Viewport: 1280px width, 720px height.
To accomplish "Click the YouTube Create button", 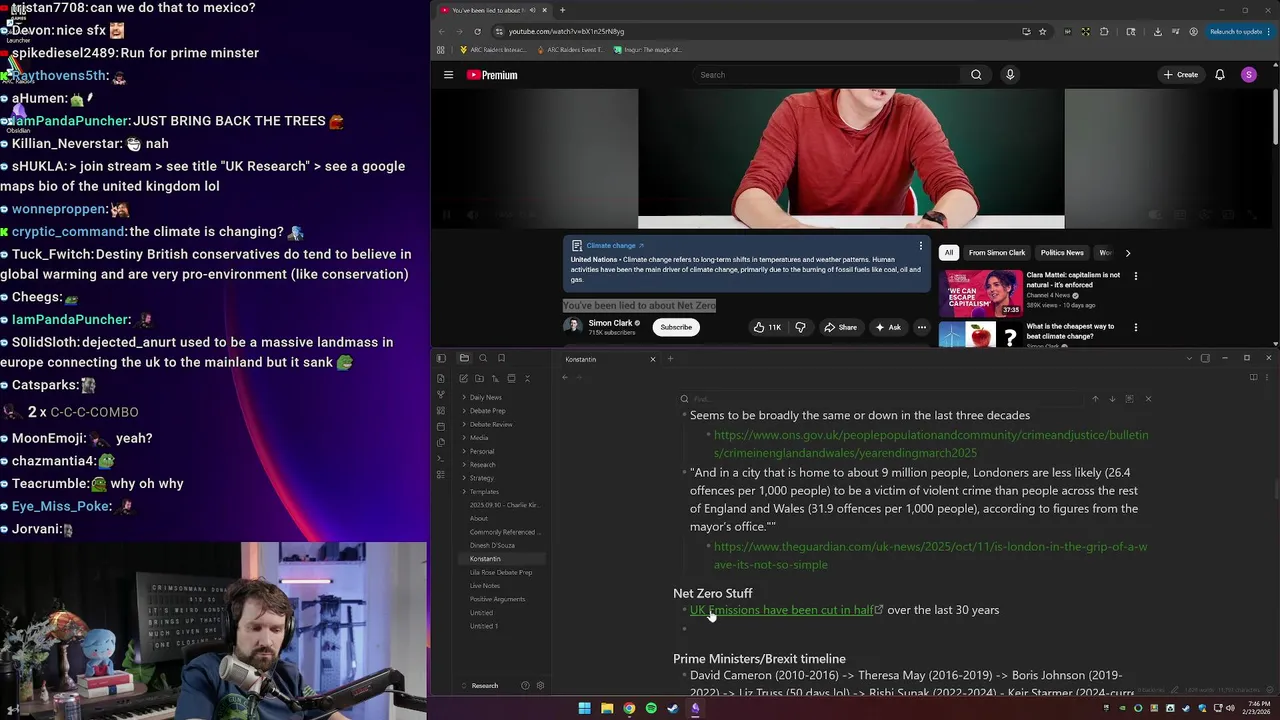I will (1180, 75).
